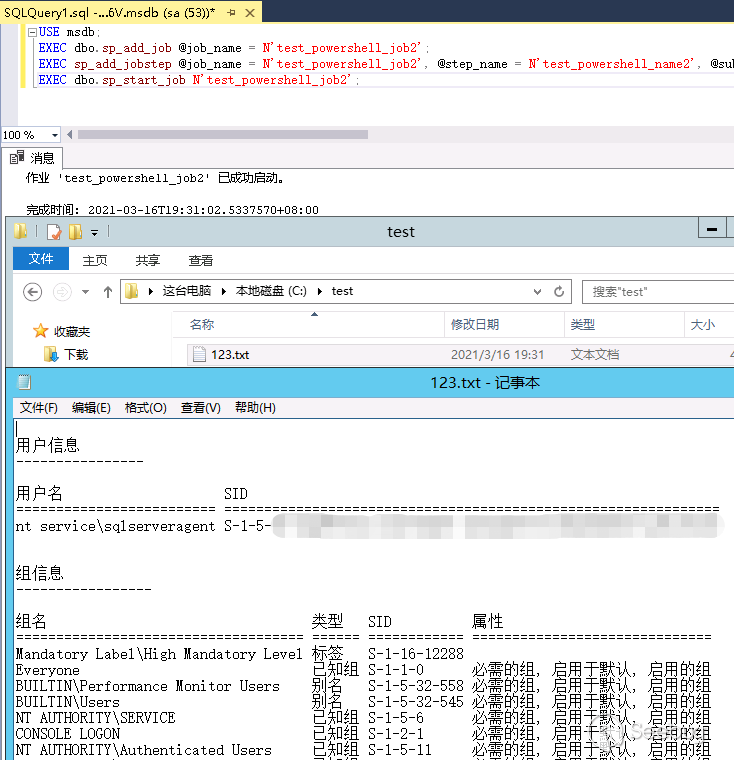The height and width of the screenshot is (760, 734).
Task: Open the address bar history dropdown
Action: [537, 291]
